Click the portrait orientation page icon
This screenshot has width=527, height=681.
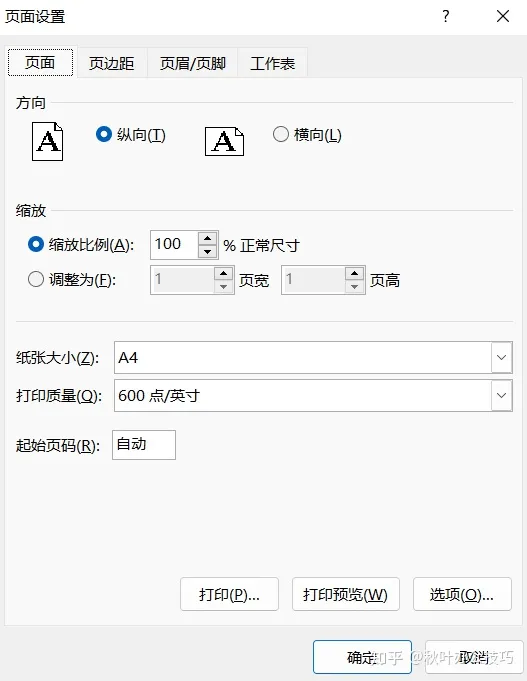click(x=47, y=142)
